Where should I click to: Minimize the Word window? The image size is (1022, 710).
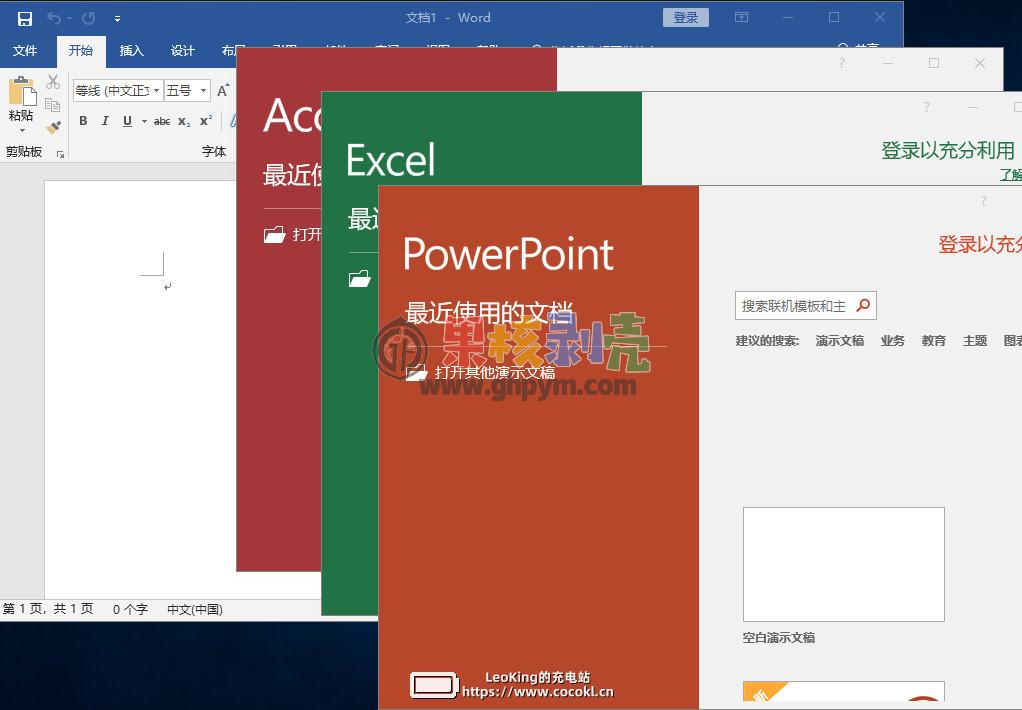788,17
